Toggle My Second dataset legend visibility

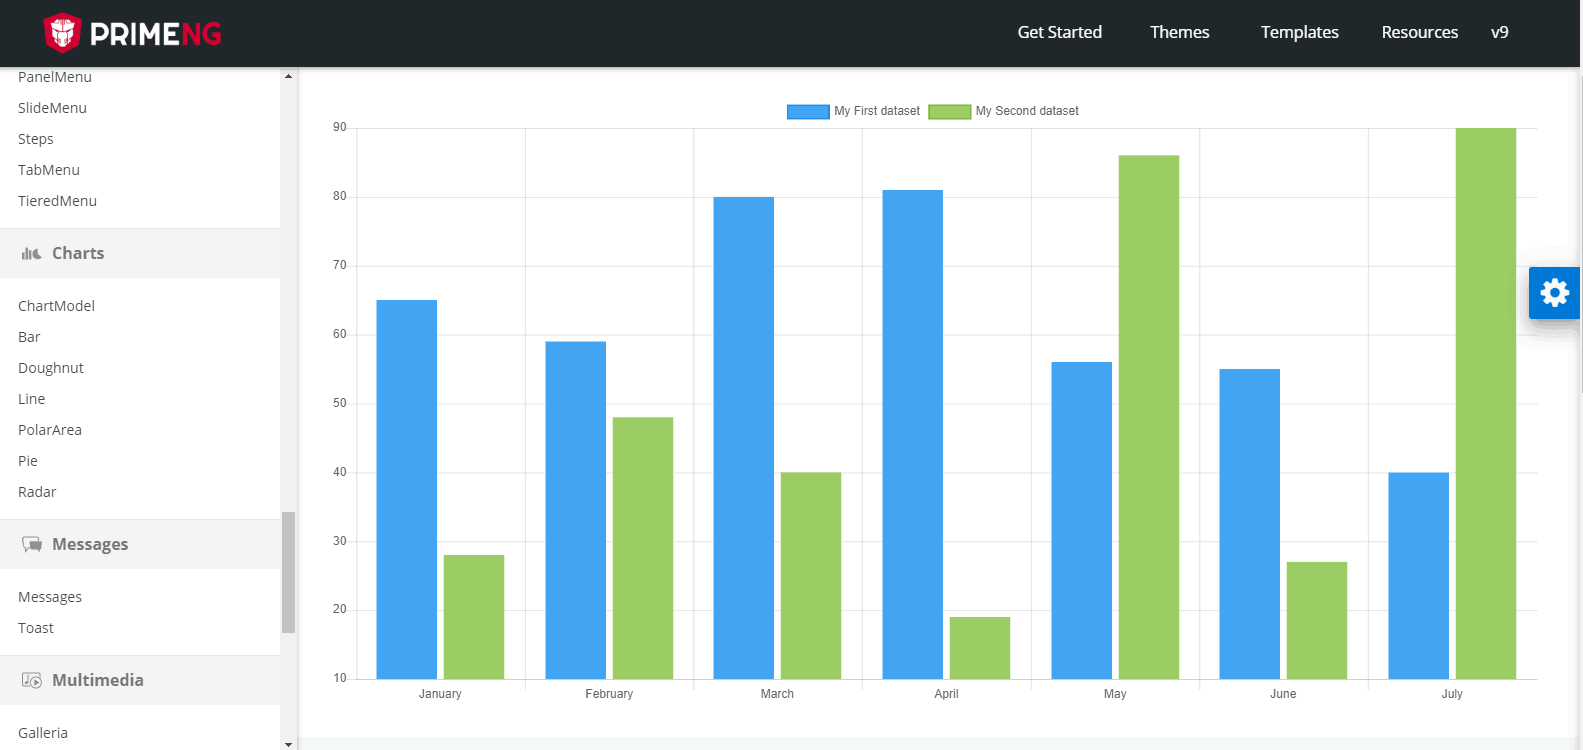[x=1003, y=111]
